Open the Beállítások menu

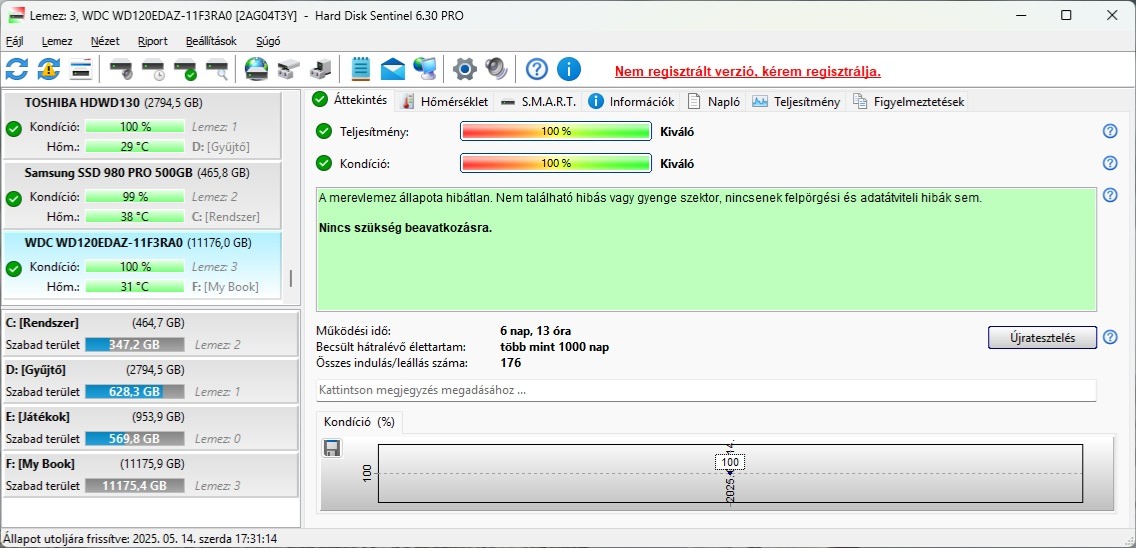tap(211, 41)
